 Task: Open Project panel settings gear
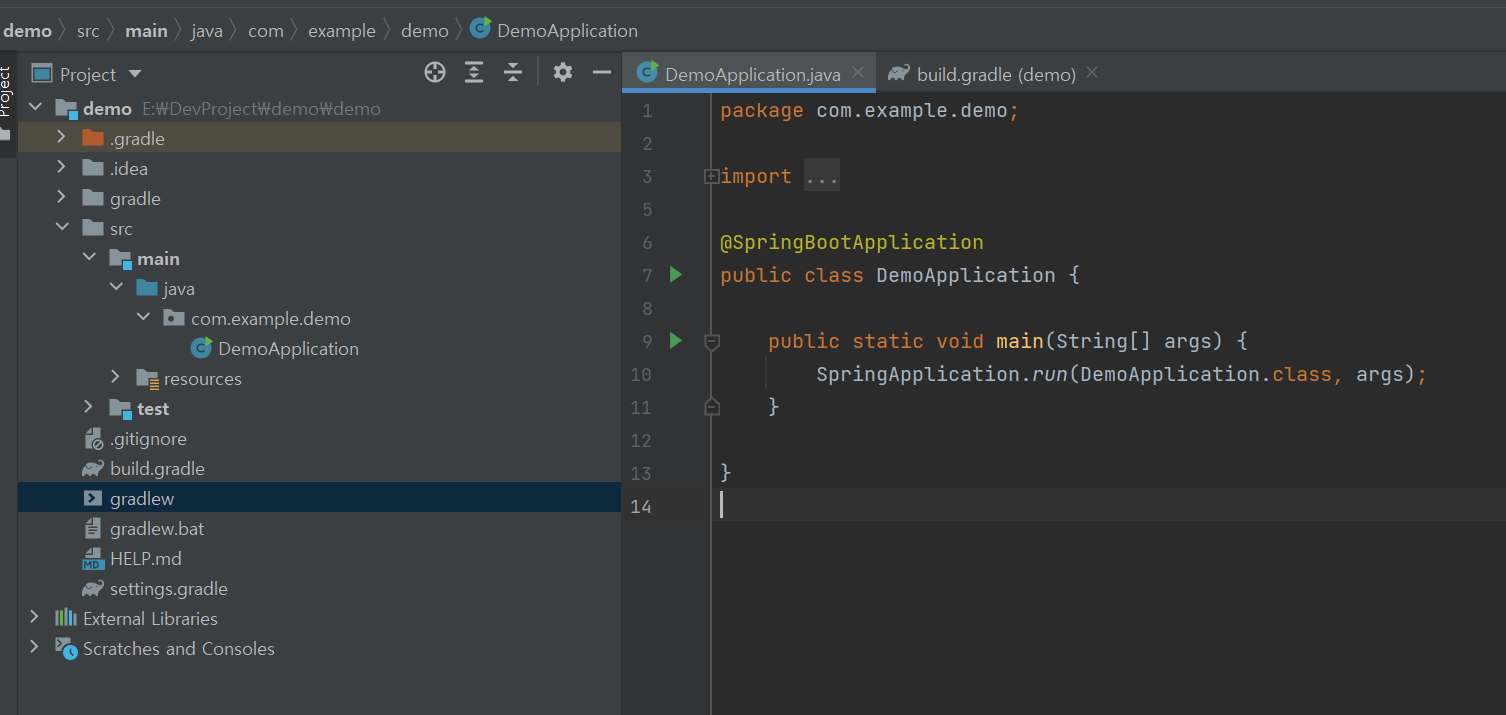point(563,72)
